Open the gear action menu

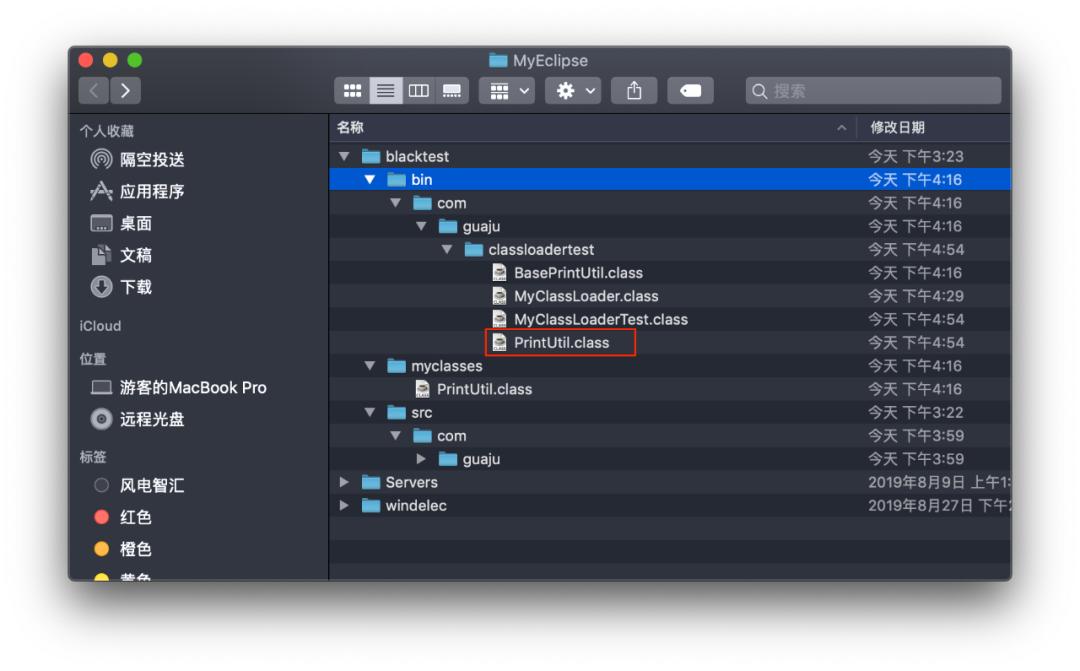pos(573,91)
